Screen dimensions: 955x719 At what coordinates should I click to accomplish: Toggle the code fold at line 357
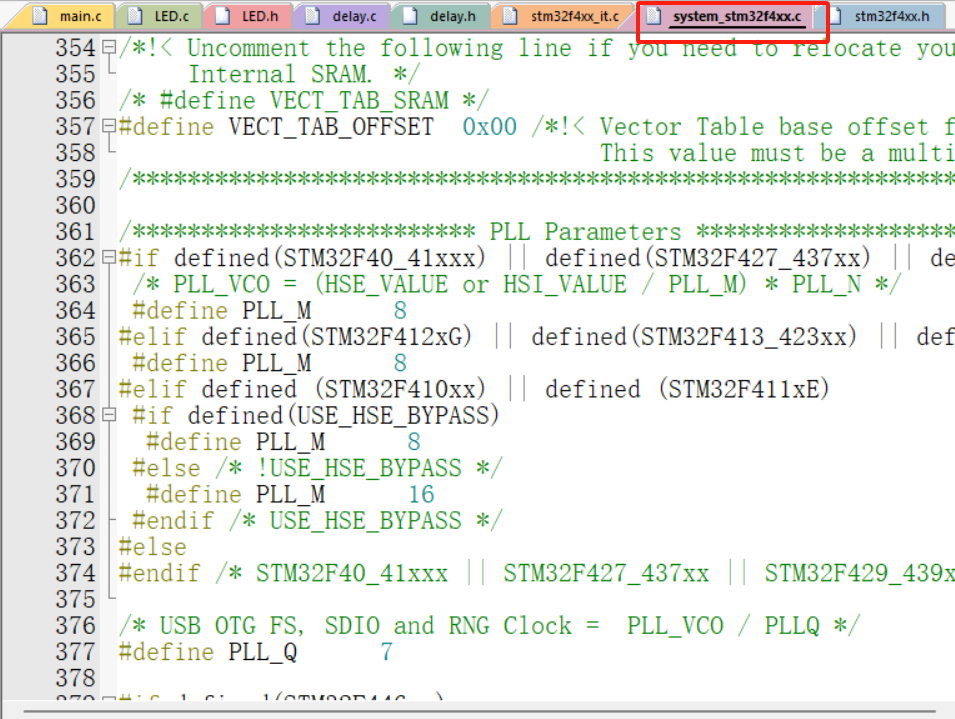point(110,126)
